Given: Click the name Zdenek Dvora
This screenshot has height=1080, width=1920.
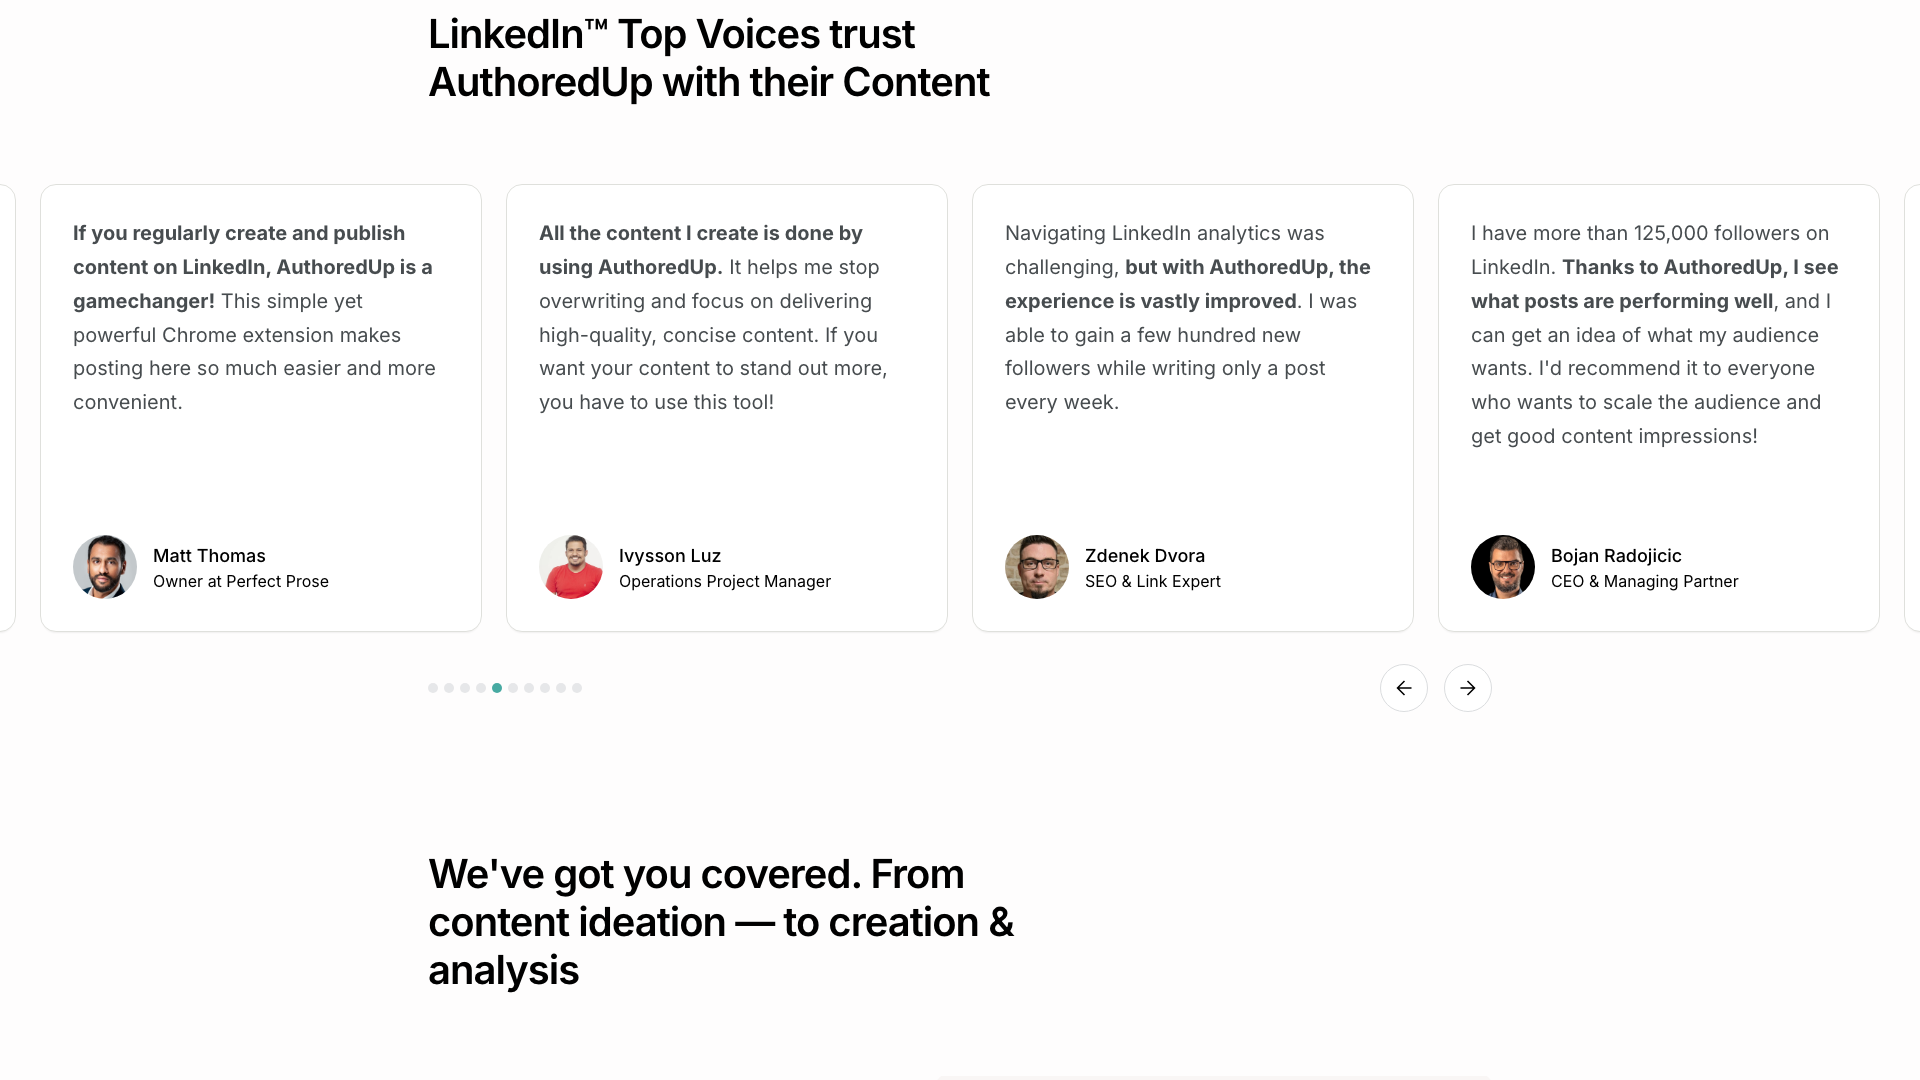Looking at the screenshot, I should (1145, 556).
